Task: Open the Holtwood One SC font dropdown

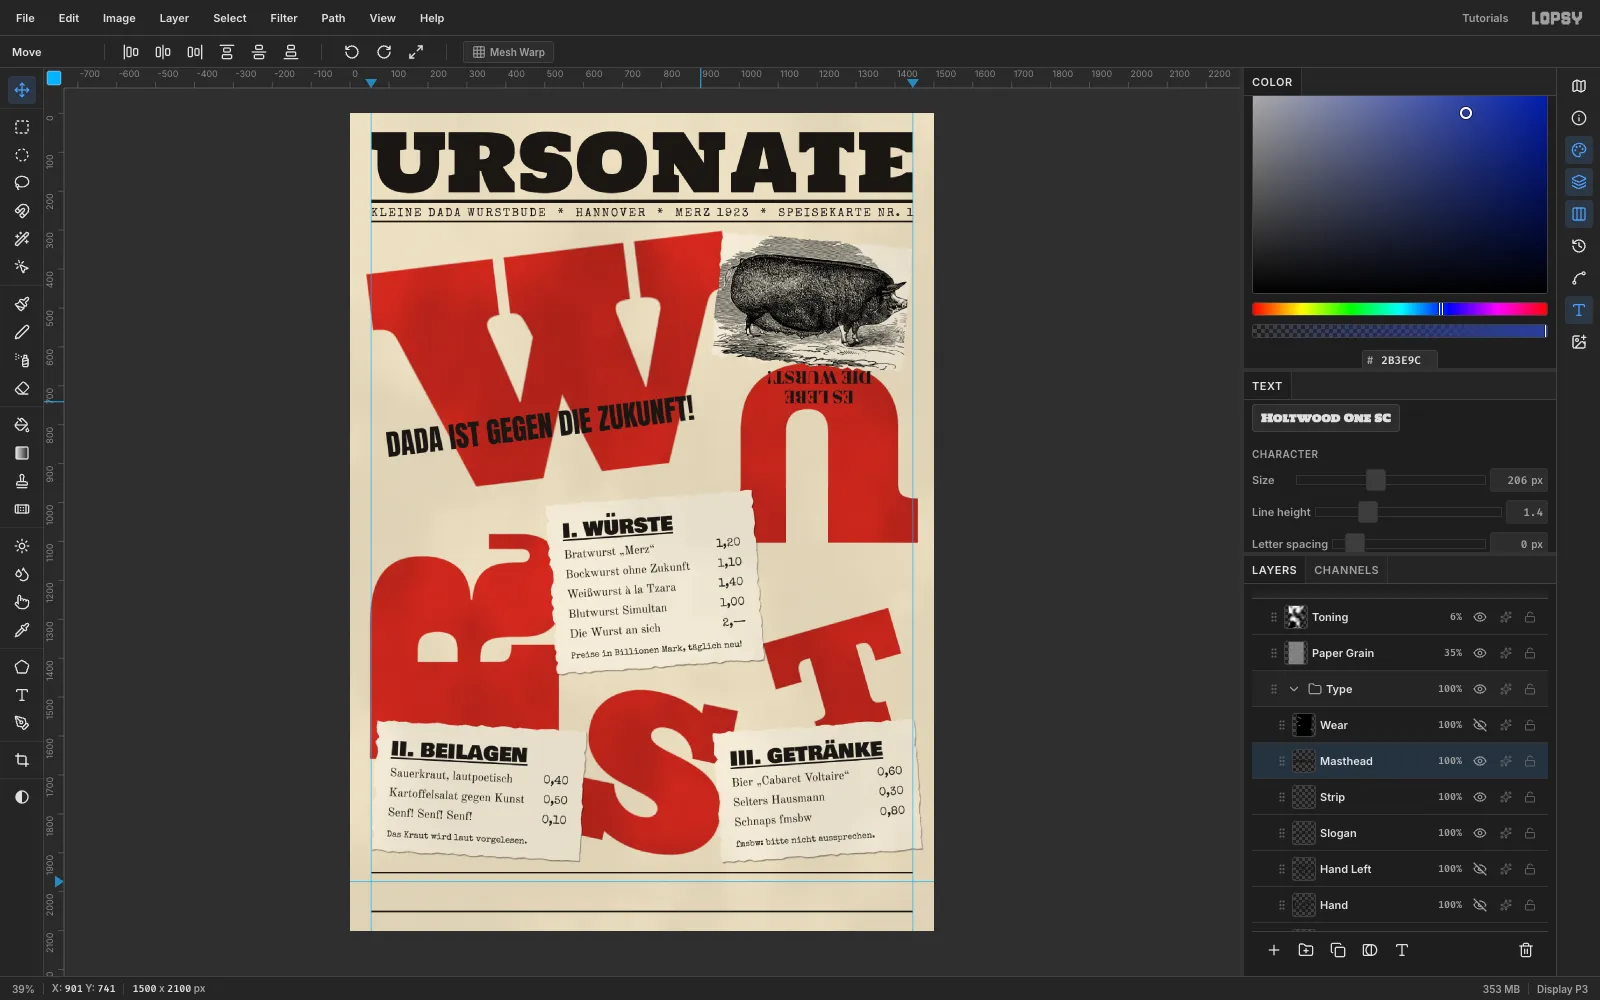Action: pos(1326,418)
